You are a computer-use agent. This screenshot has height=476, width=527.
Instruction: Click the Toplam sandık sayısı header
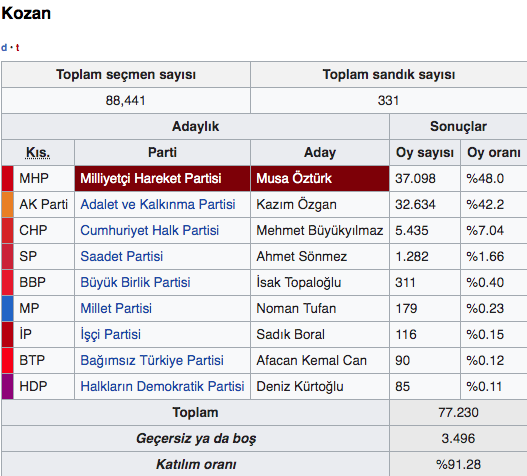coord(389,75)
